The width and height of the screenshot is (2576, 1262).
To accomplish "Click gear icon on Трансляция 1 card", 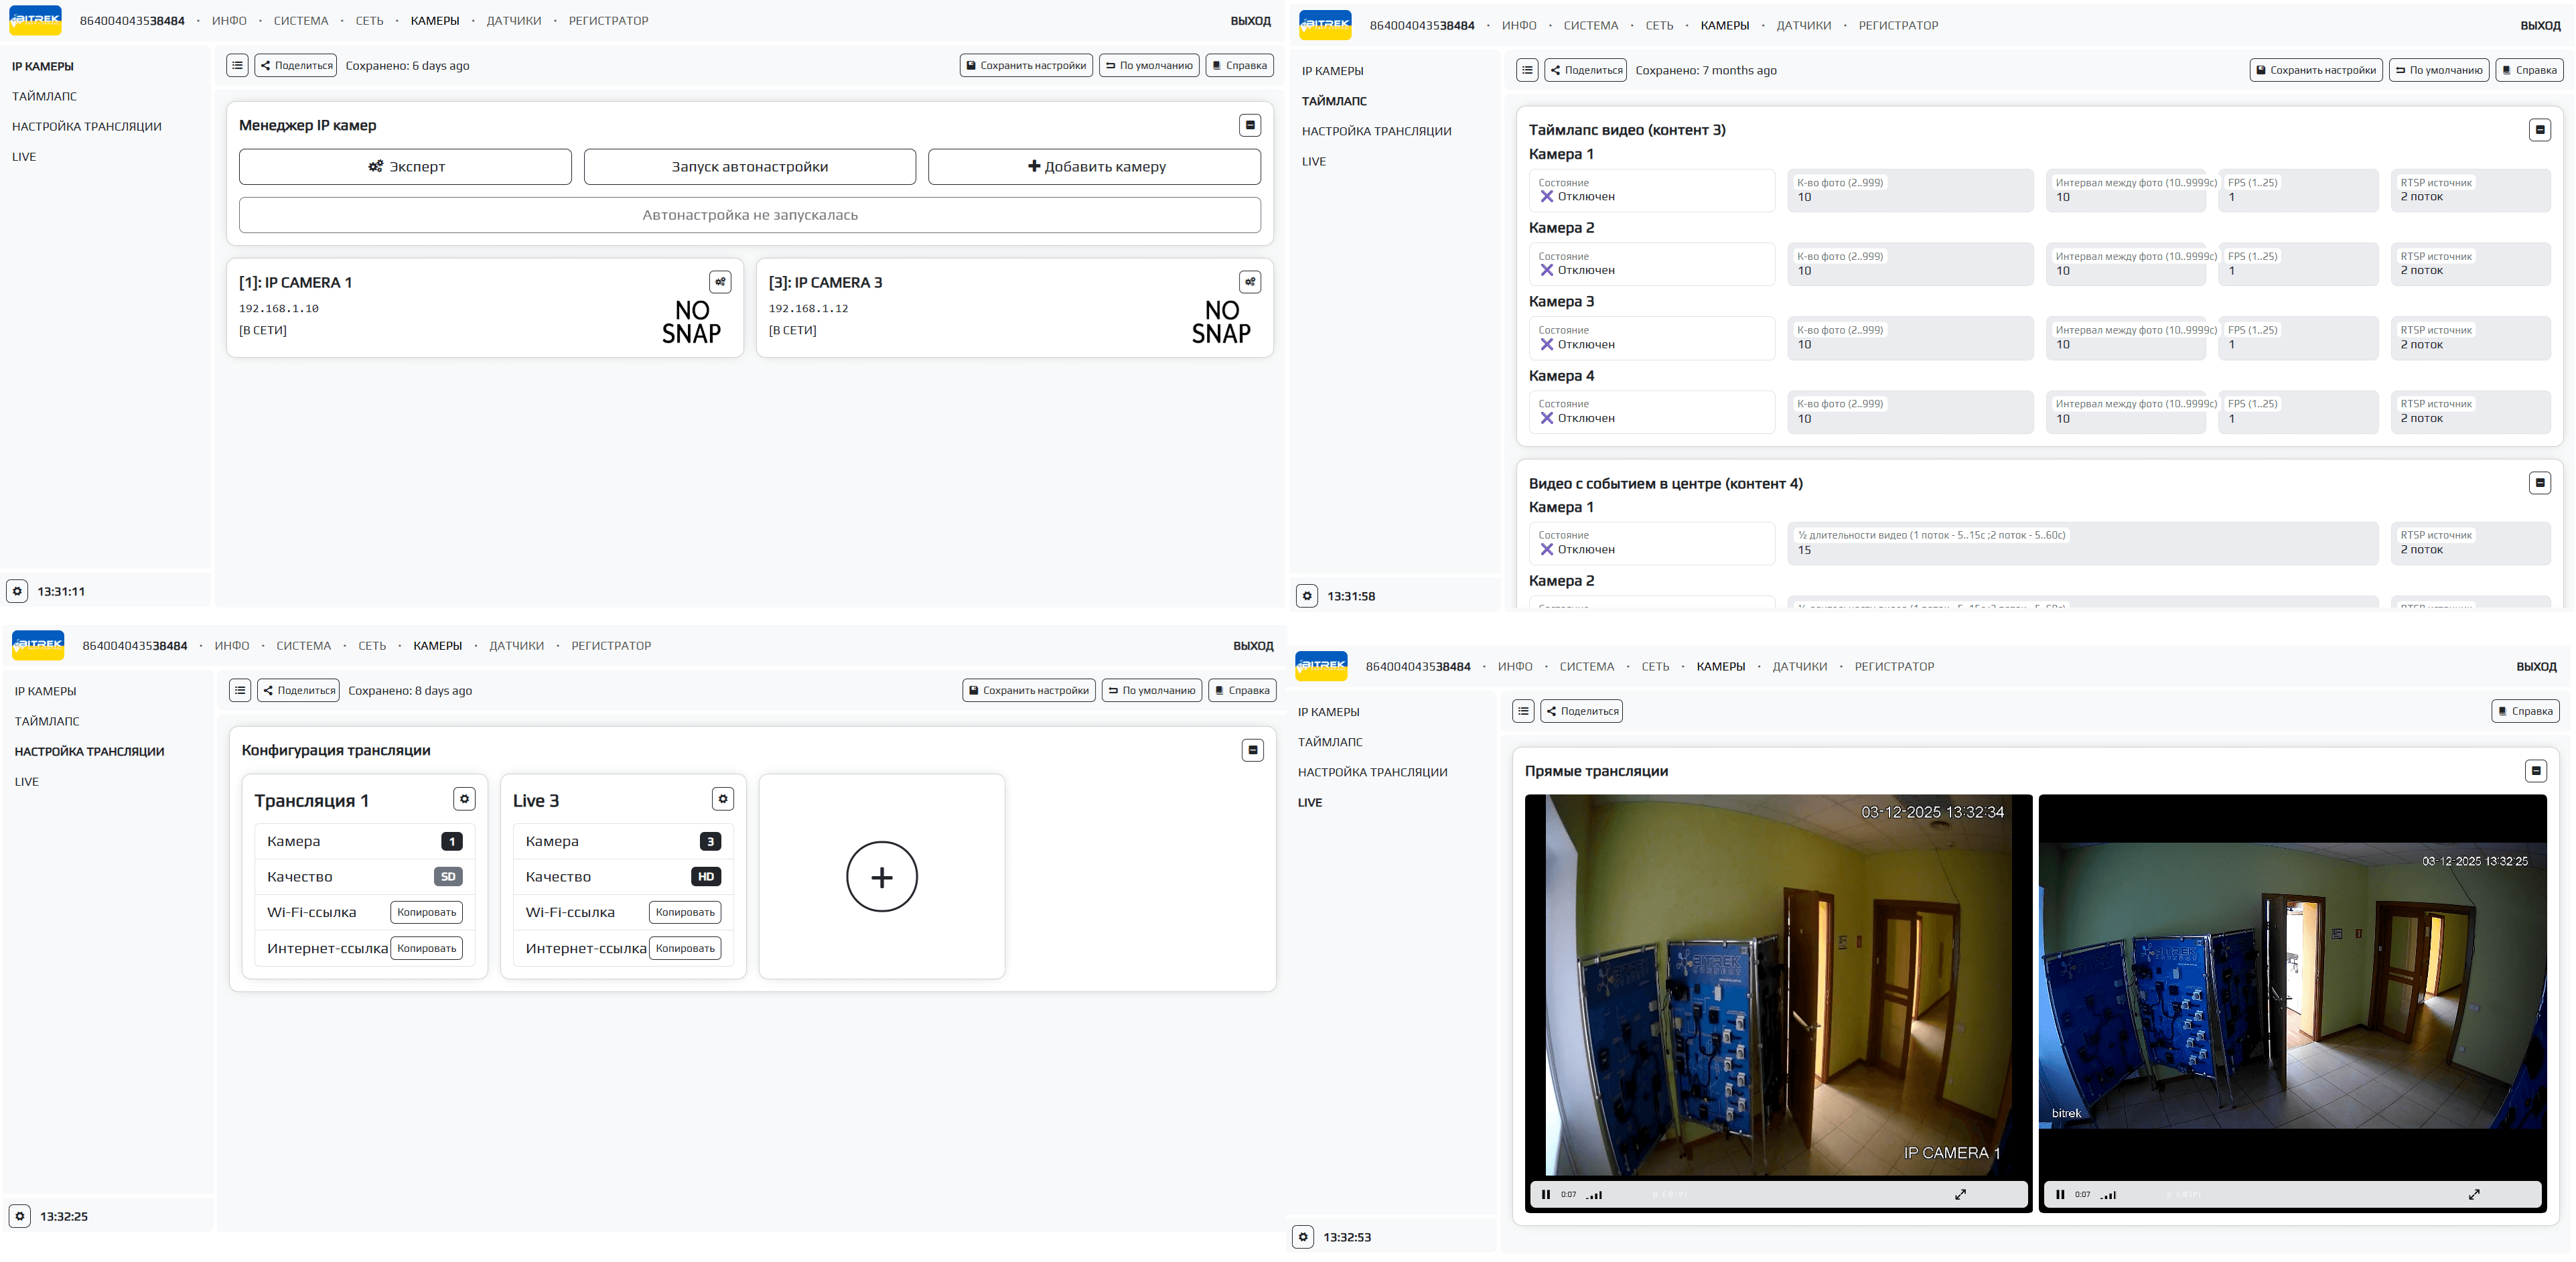I will click(464, 799).
